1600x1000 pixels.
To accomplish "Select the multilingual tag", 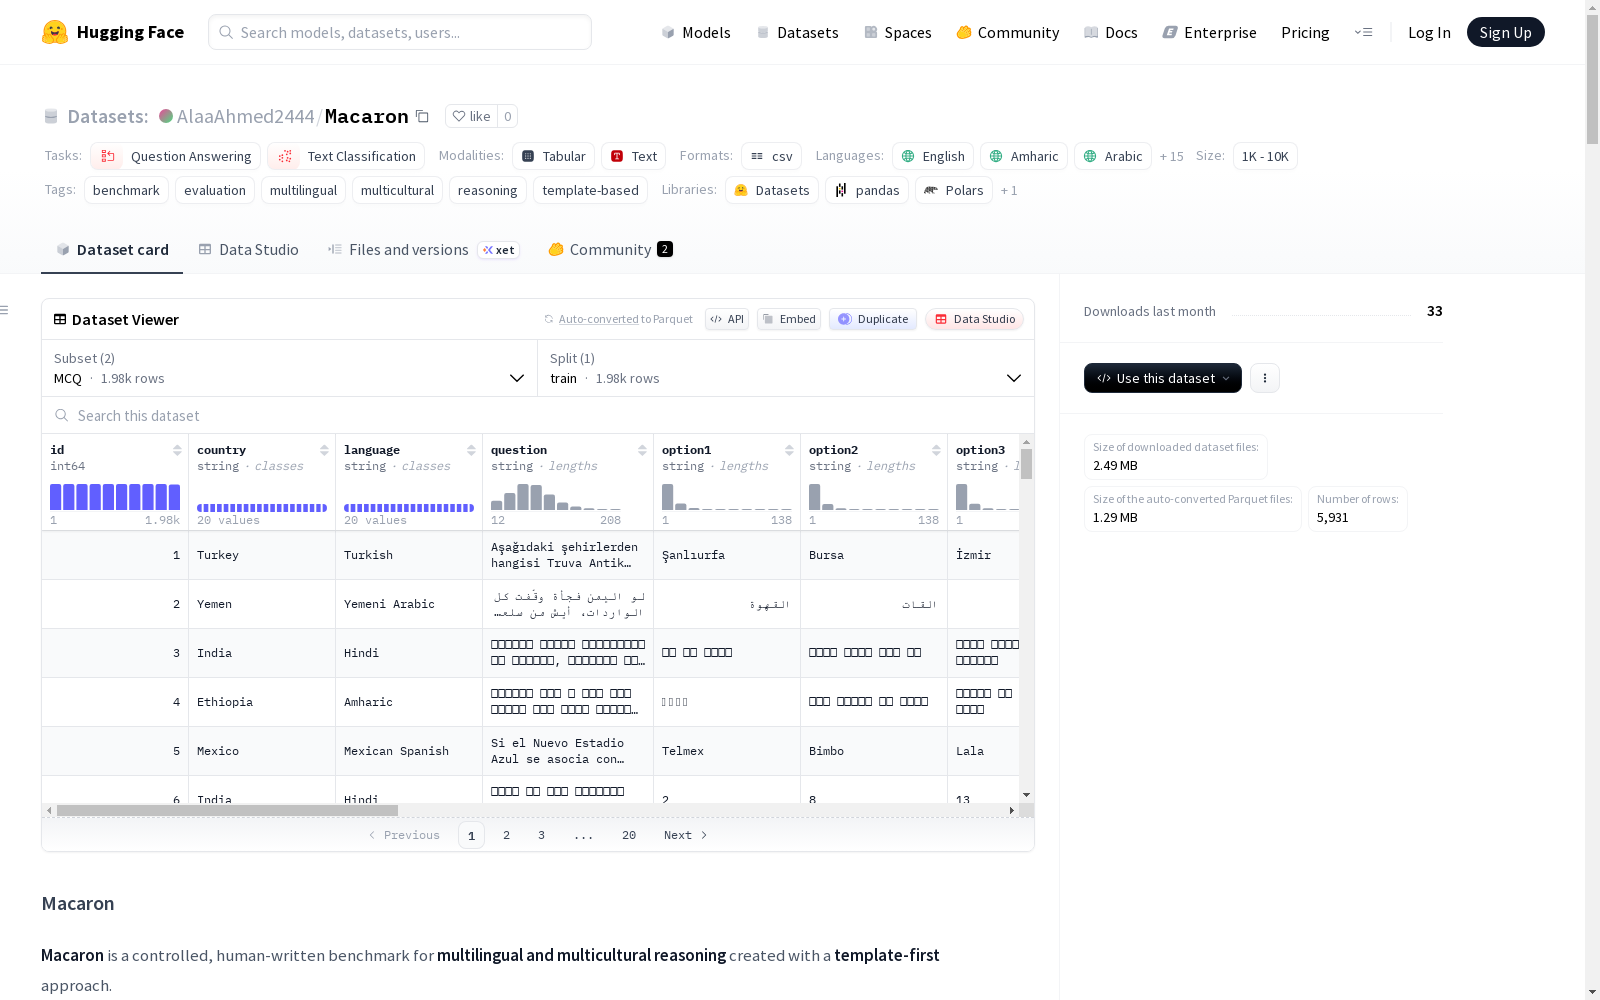I will click(x=303, y=190).
